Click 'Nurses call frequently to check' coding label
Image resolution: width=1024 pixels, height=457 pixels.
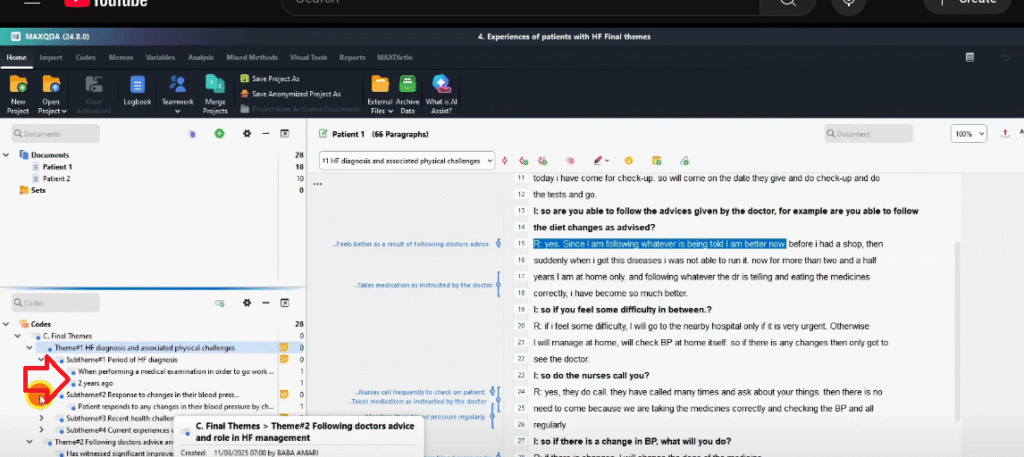(421, 392)
